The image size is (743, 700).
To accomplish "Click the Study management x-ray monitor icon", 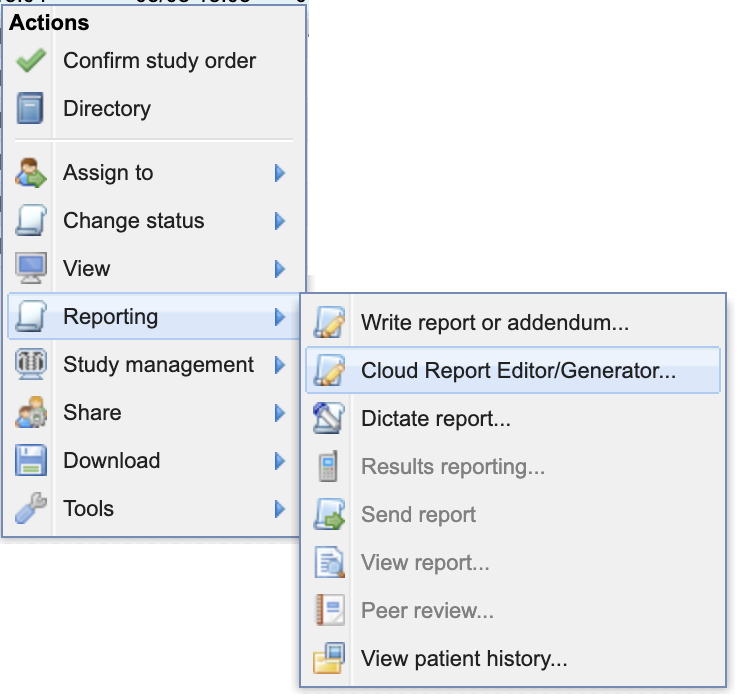I will pyautogui.click(x=31, y=364).
